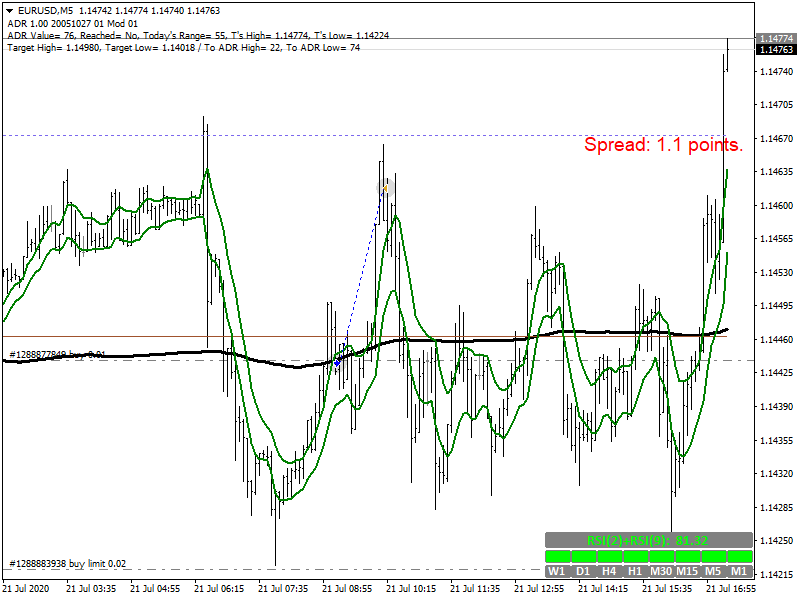Click the M1 timeframe label
800x600 pixels.
739,571
